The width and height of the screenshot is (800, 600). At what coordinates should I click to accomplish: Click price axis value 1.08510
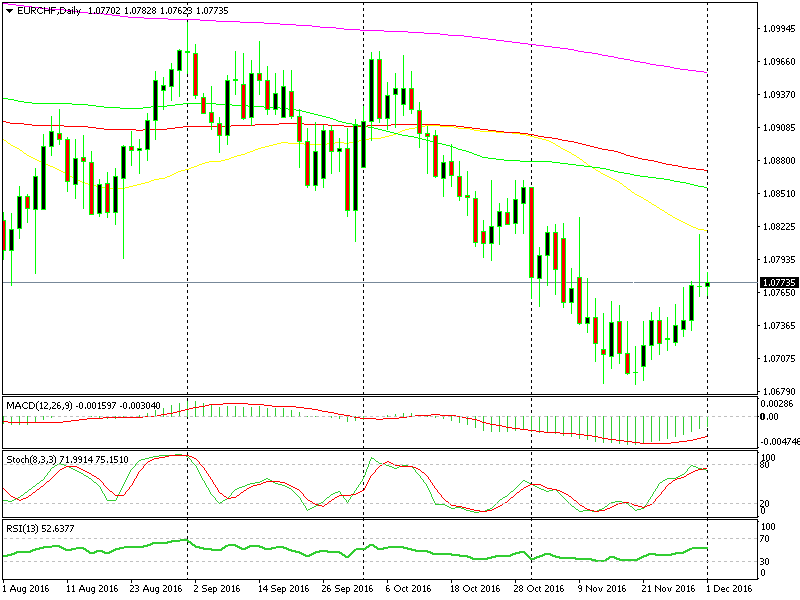point(779,194)
